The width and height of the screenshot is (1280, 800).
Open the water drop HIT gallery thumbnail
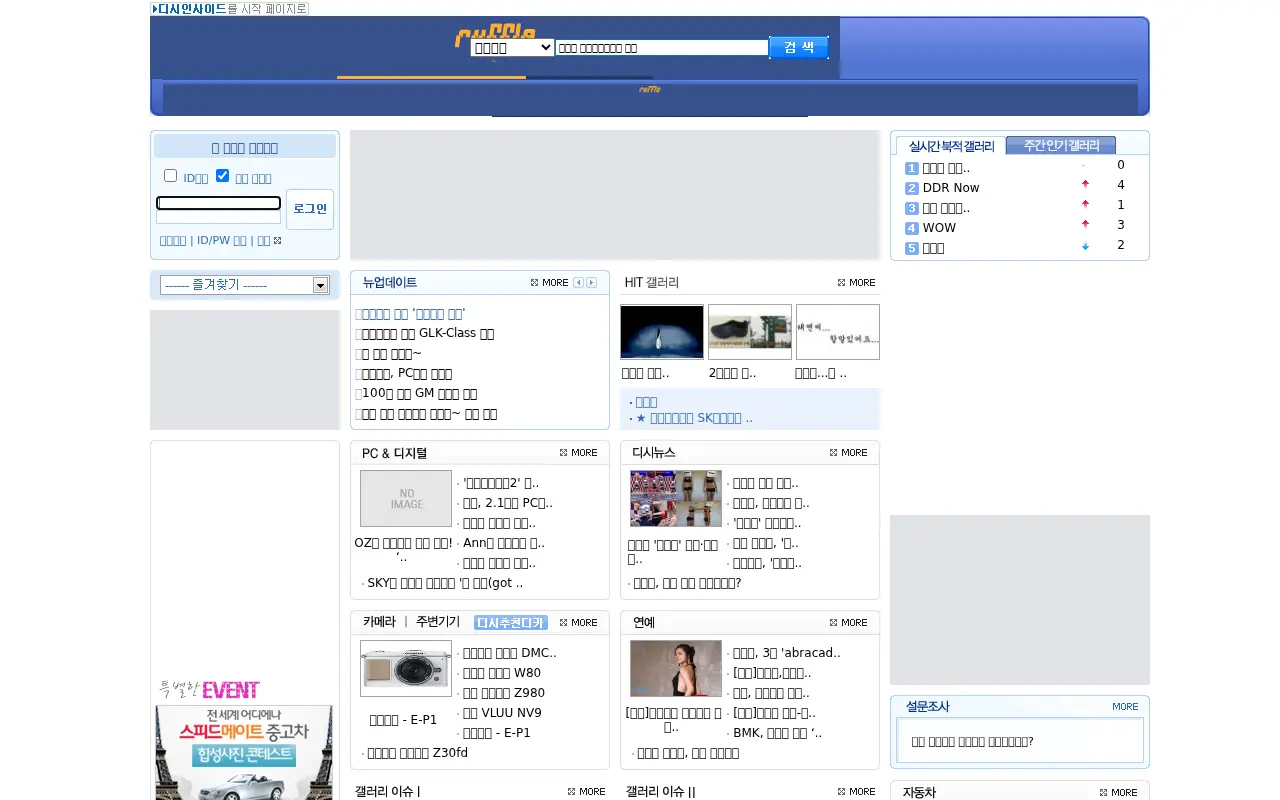662,332
